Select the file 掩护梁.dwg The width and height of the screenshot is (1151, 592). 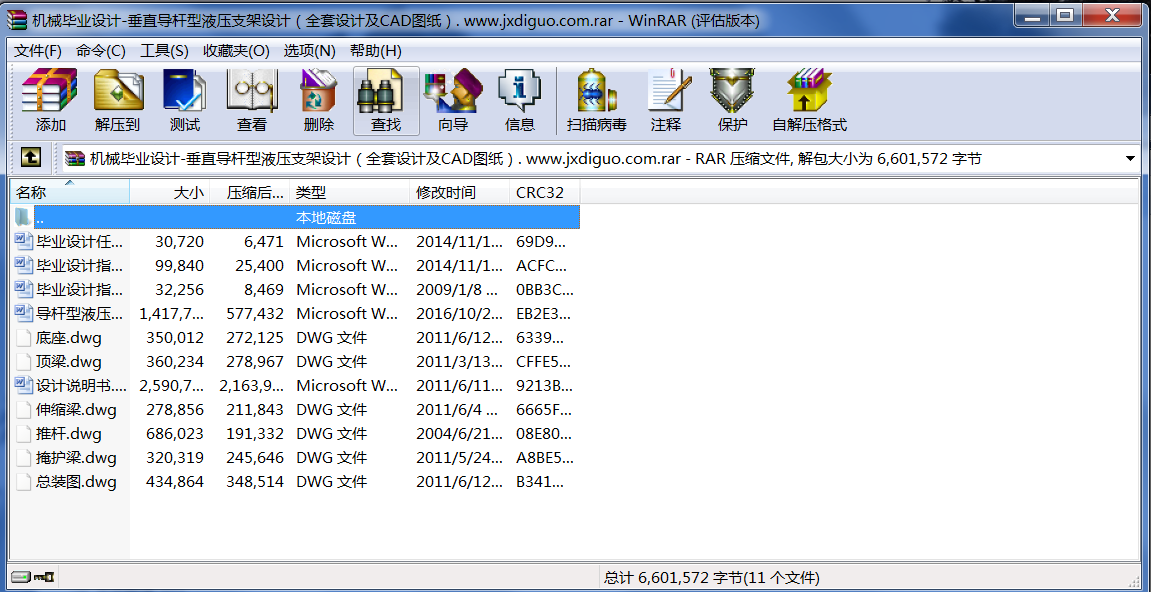(296, 458)
